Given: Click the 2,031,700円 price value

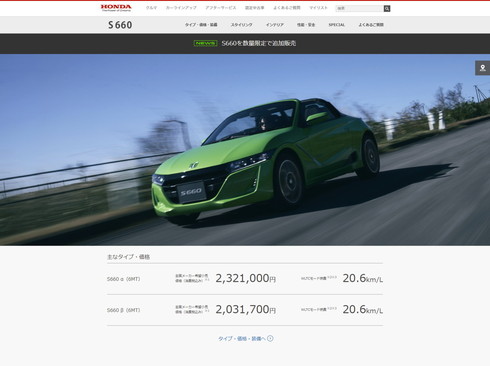Looking at the screenshot, I should click(246, 309).
